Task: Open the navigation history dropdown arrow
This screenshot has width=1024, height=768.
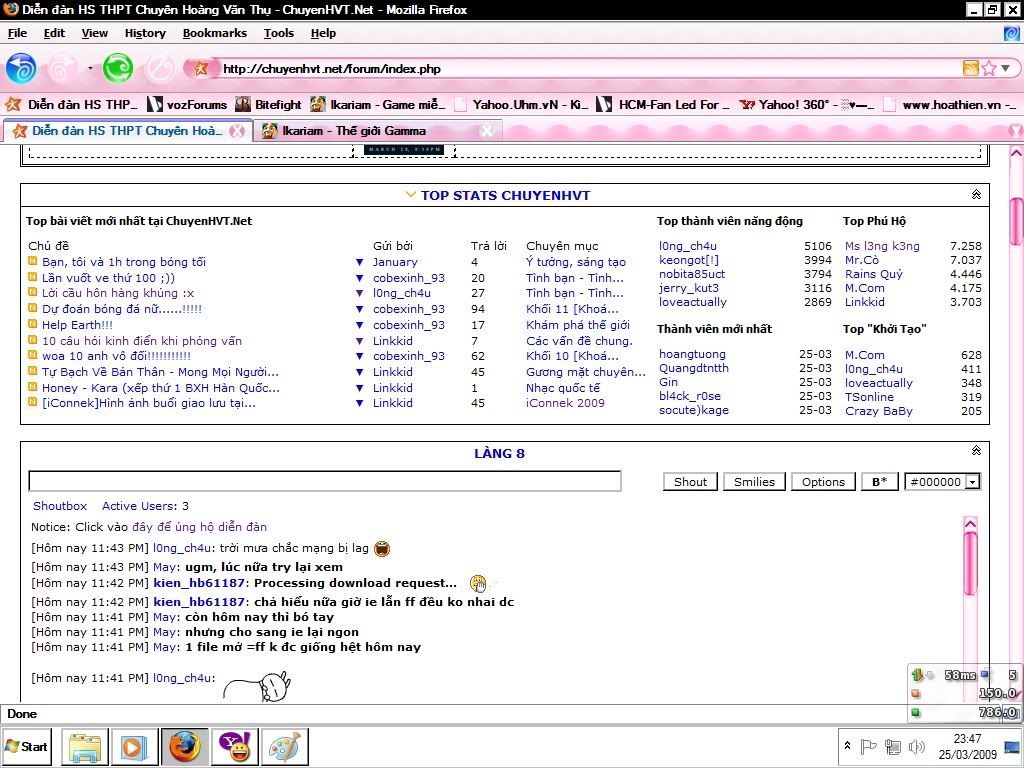Action: [90, 68]
